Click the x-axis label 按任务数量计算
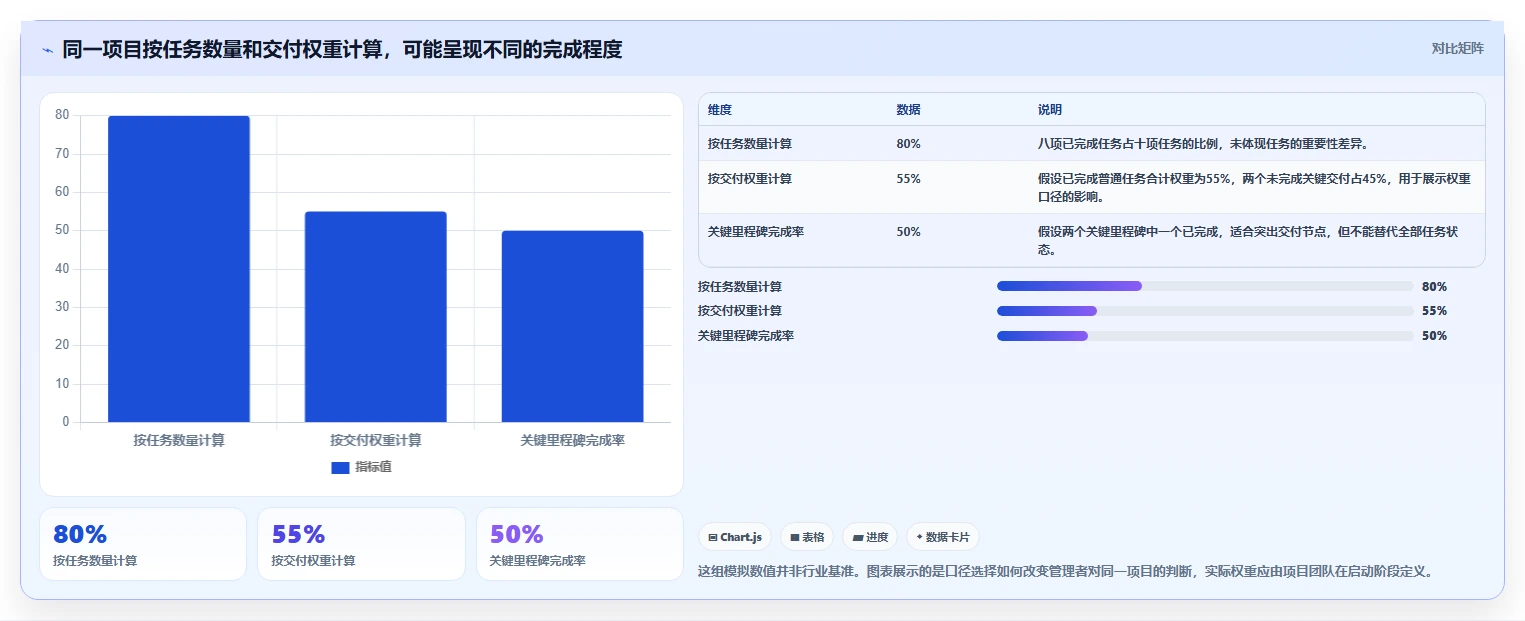The image size is (1525, 621). click(179, 440)
